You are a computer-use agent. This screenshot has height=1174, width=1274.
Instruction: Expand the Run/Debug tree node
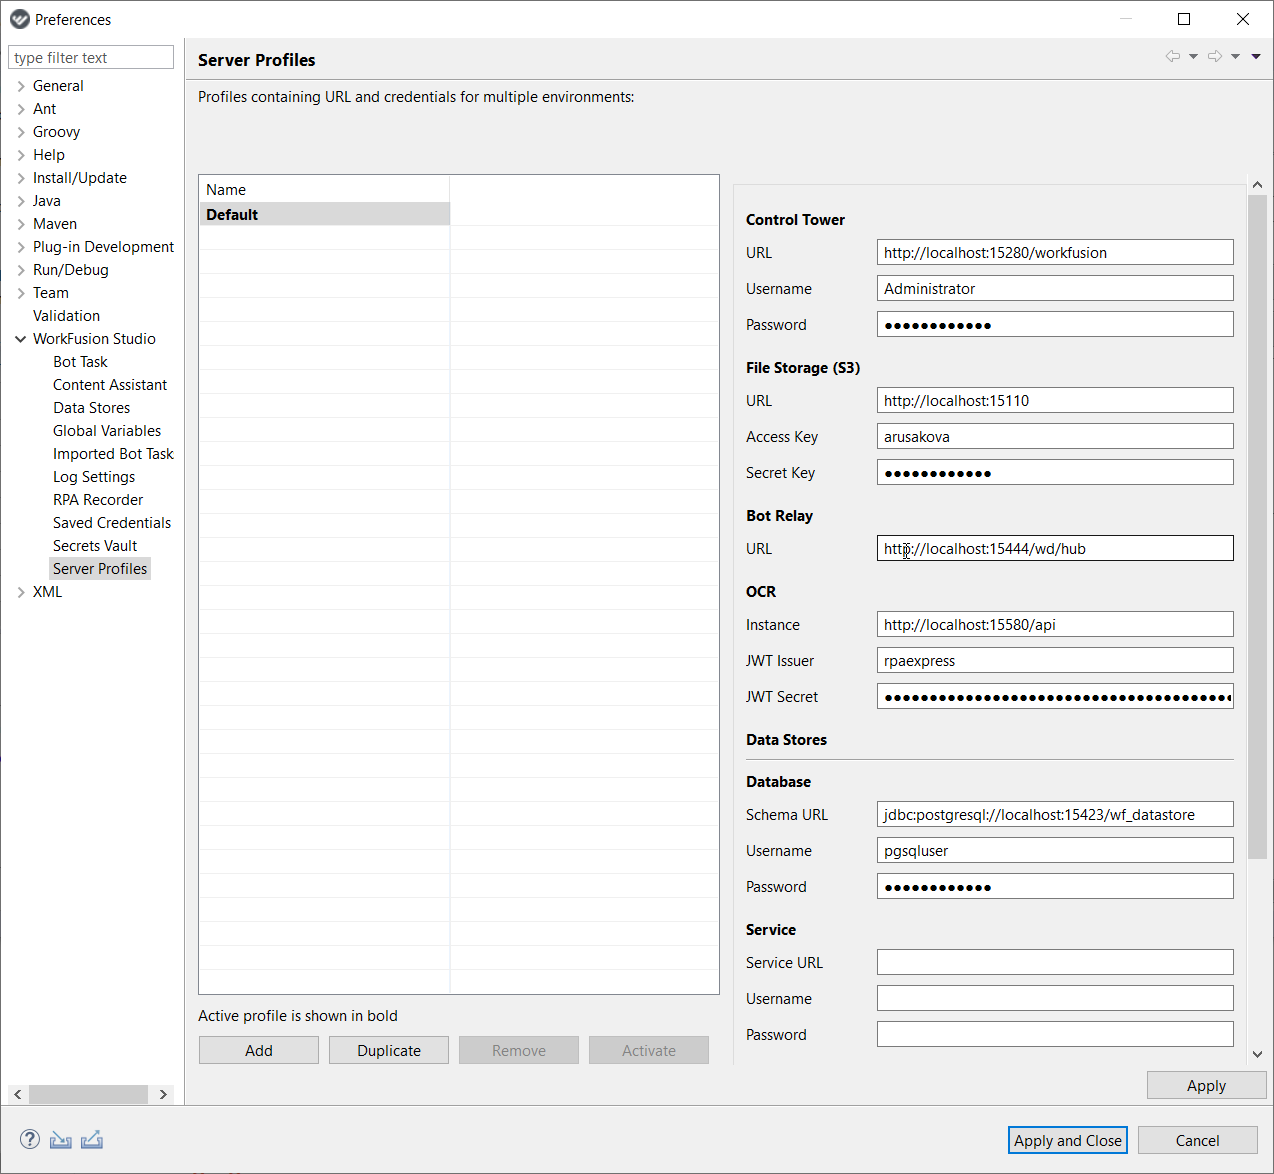point(21,270)
